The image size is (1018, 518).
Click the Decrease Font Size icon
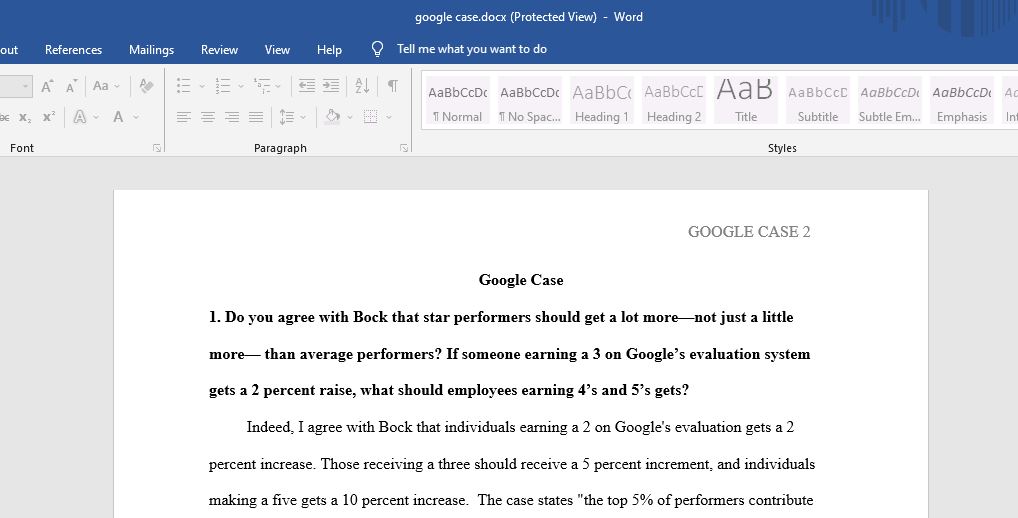click(71, 86)
